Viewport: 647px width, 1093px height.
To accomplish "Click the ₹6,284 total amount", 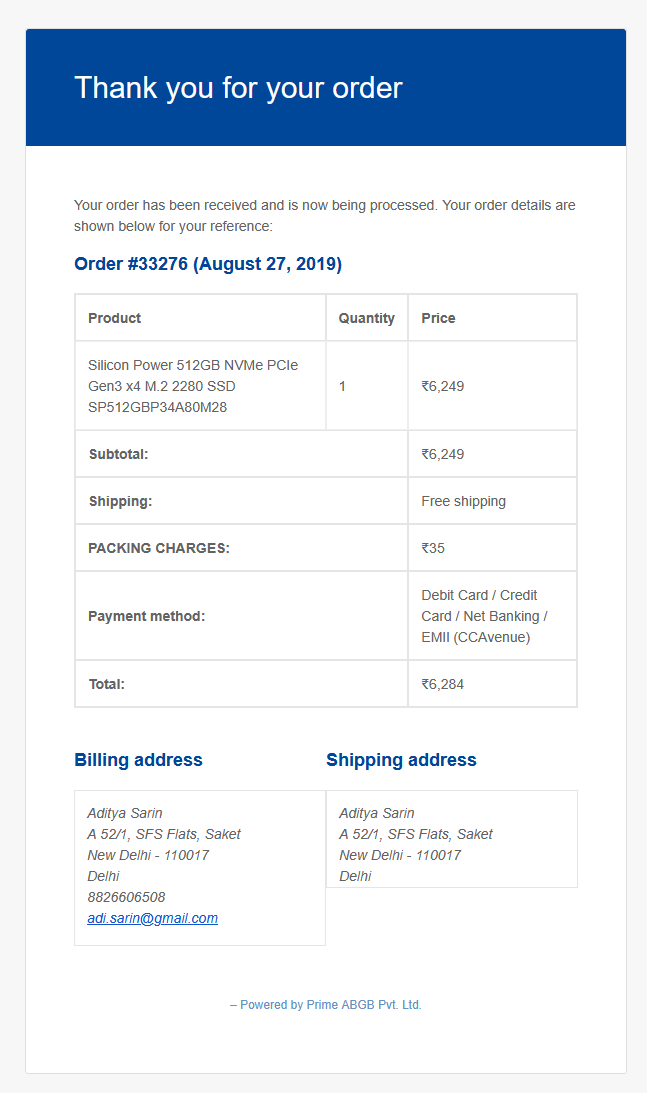I will point(442,684).
